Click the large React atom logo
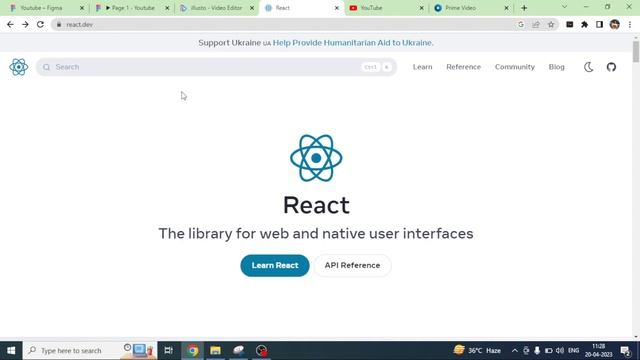The width and height of the screenshot is (640, 360). [316, 158]
